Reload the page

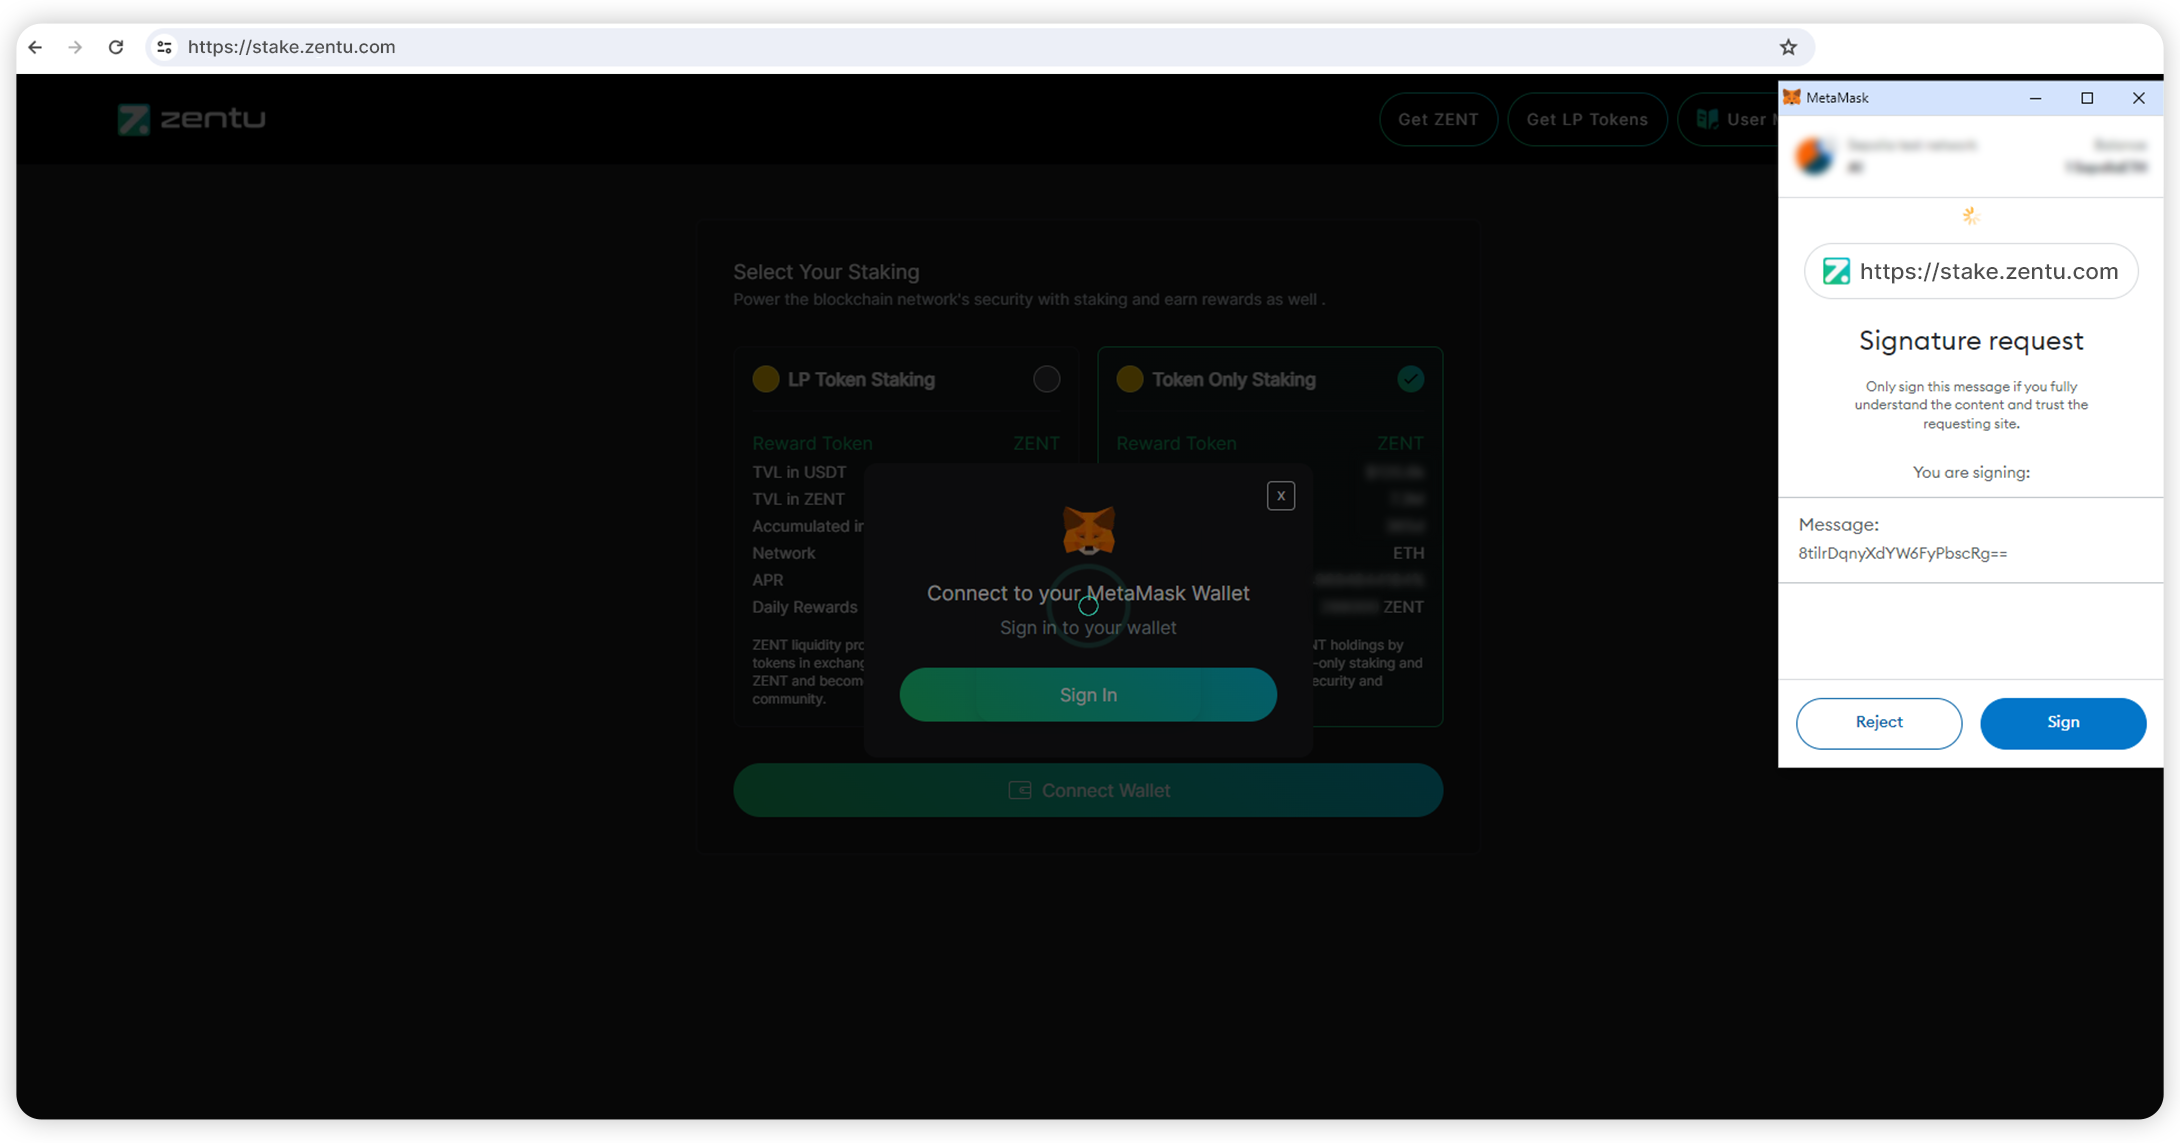(116, 47)
